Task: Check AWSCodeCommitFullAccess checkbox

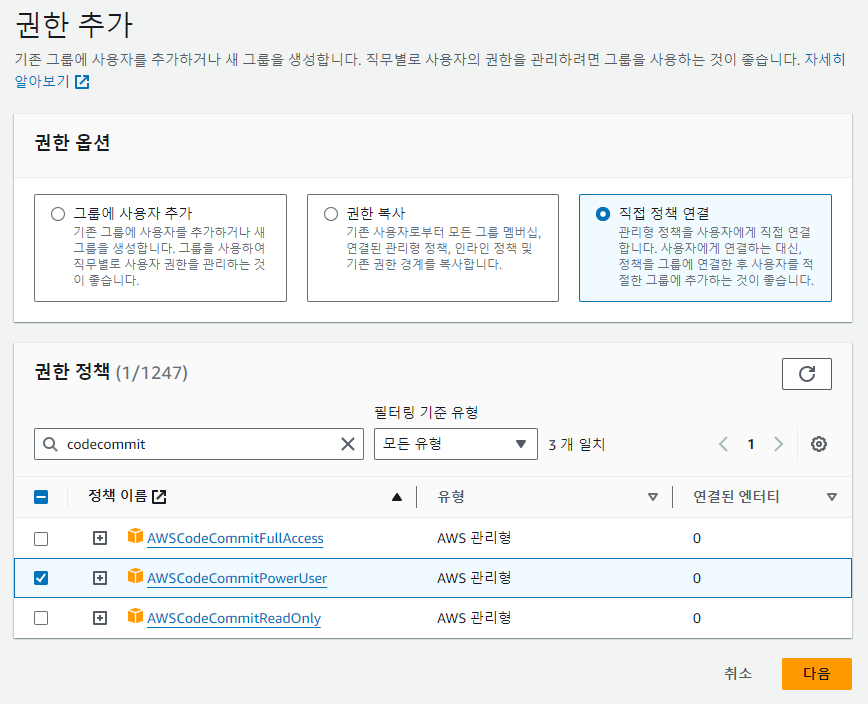Action: [41, 539]
